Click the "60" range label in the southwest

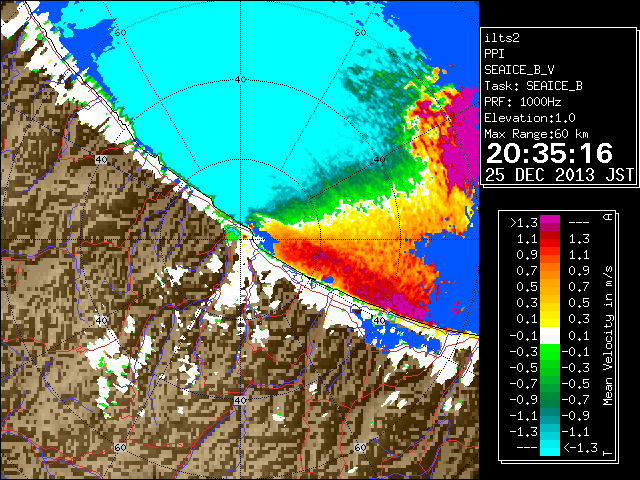click(120, 448)
